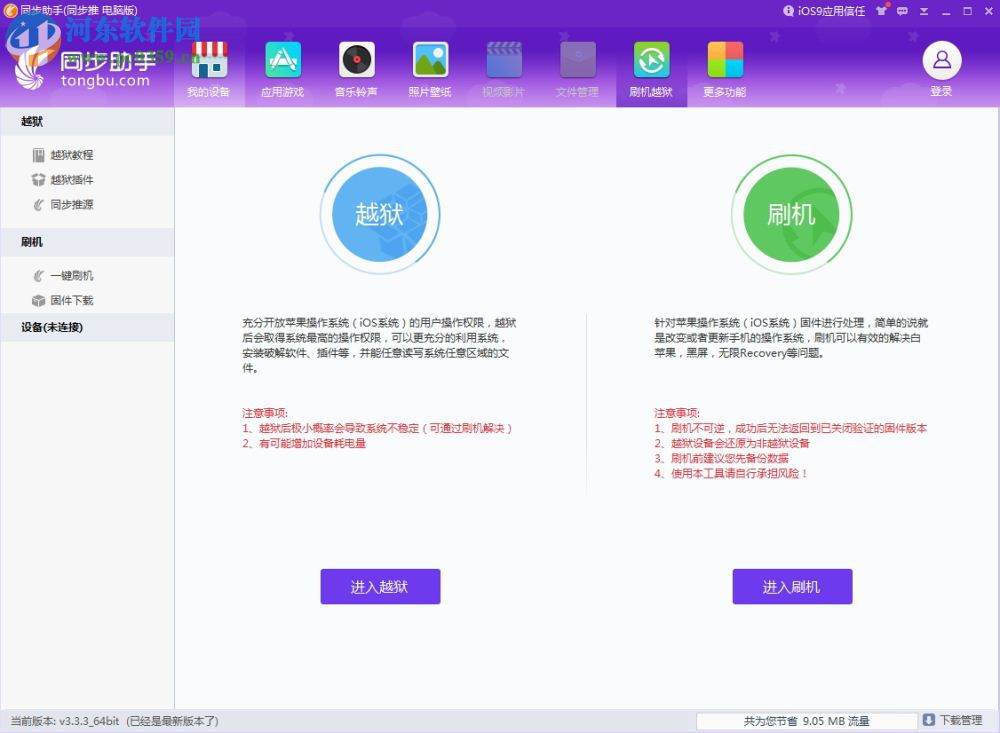Open 越狱教程 in the sidebar
The width and height of the screenshot is (1000, 733).
[71, 155]
